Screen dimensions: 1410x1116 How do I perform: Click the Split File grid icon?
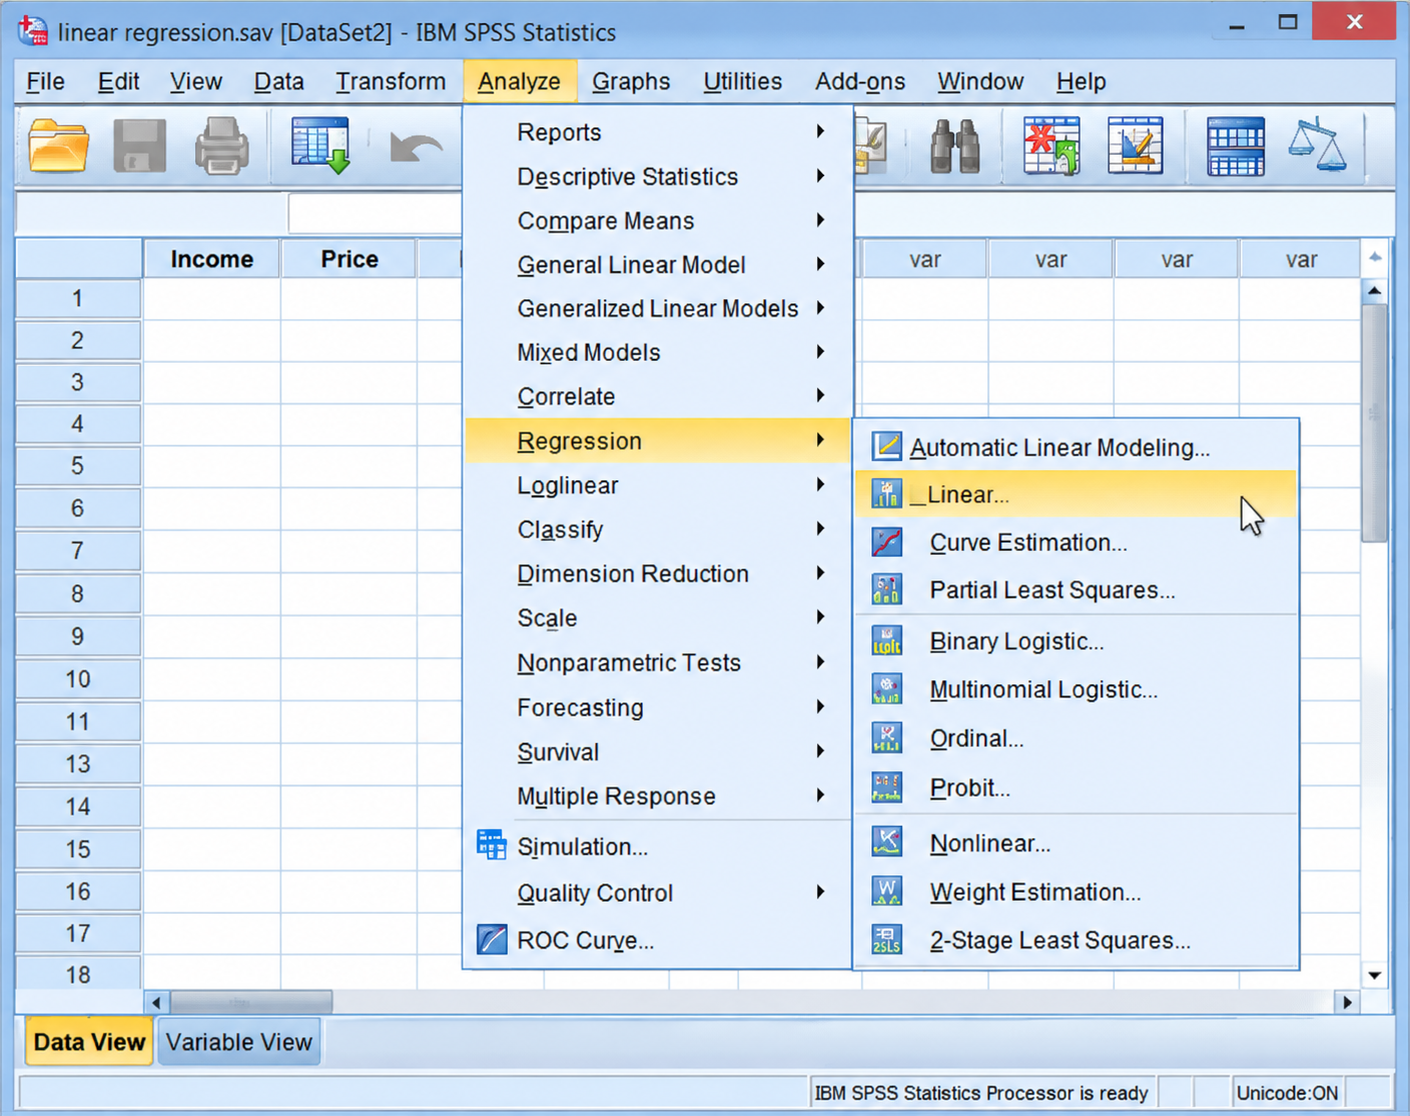(x=1235, y=146)
